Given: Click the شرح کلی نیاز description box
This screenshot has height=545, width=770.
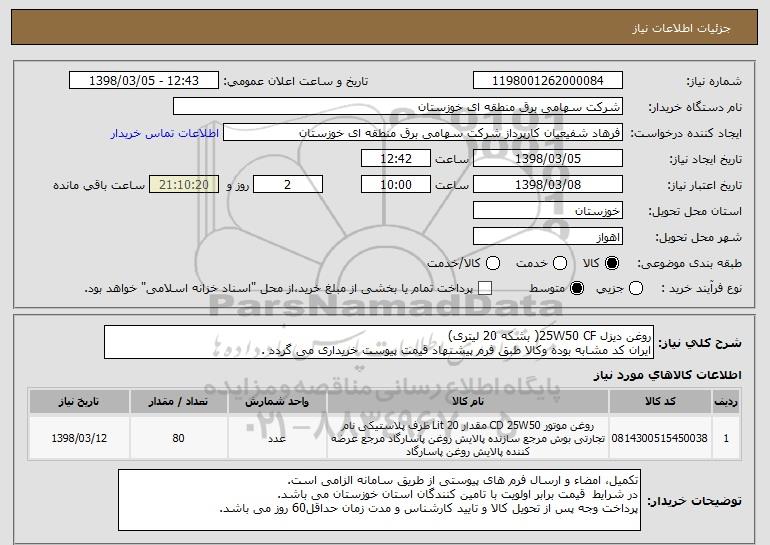Looking at the screenshot, I should 379,342.
